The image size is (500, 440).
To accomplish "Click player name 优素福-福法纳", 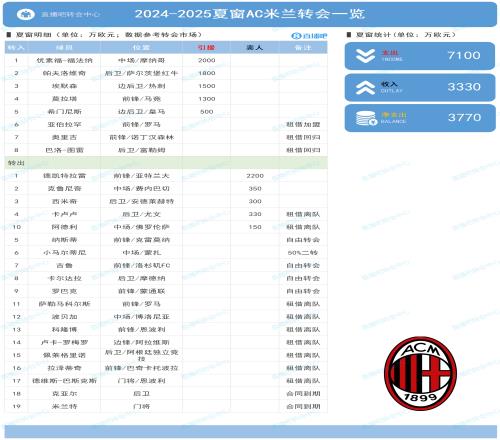I will (x=64, y=60).
